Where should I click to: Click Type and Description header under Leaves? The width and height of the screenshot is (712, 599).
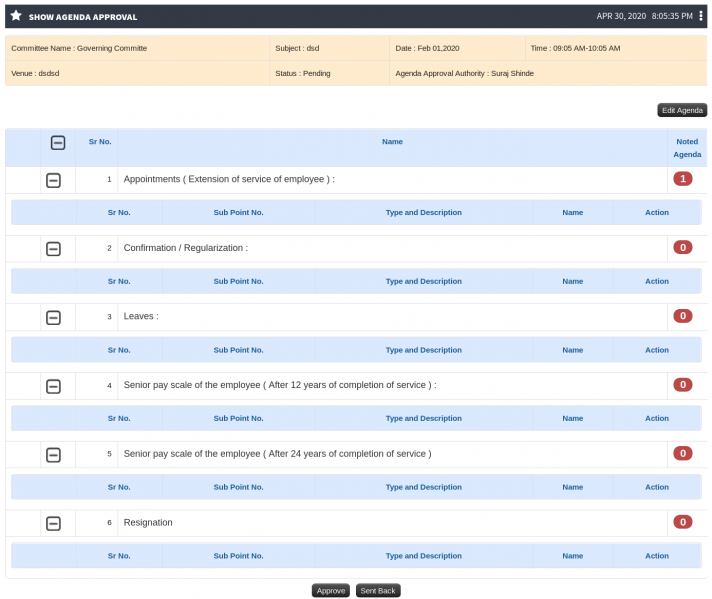click(x=424, y=350)
